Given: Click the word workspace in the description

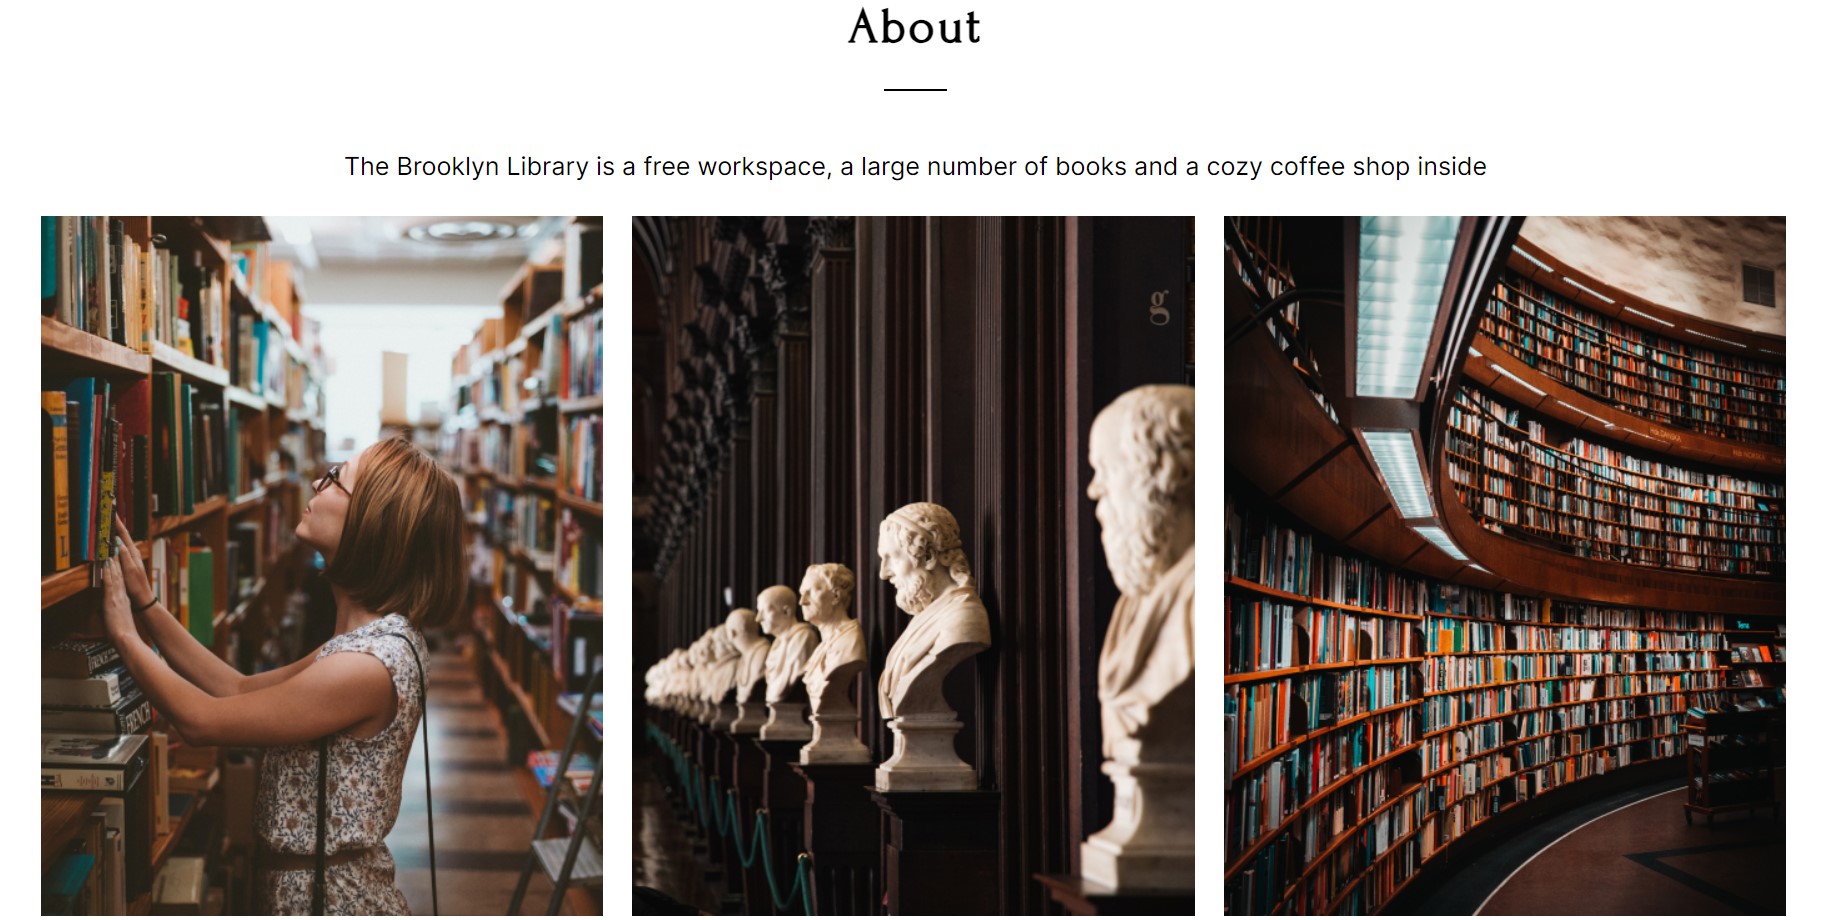Looking at the screenshot, I should pyautogui.click(x=763, y=167).
